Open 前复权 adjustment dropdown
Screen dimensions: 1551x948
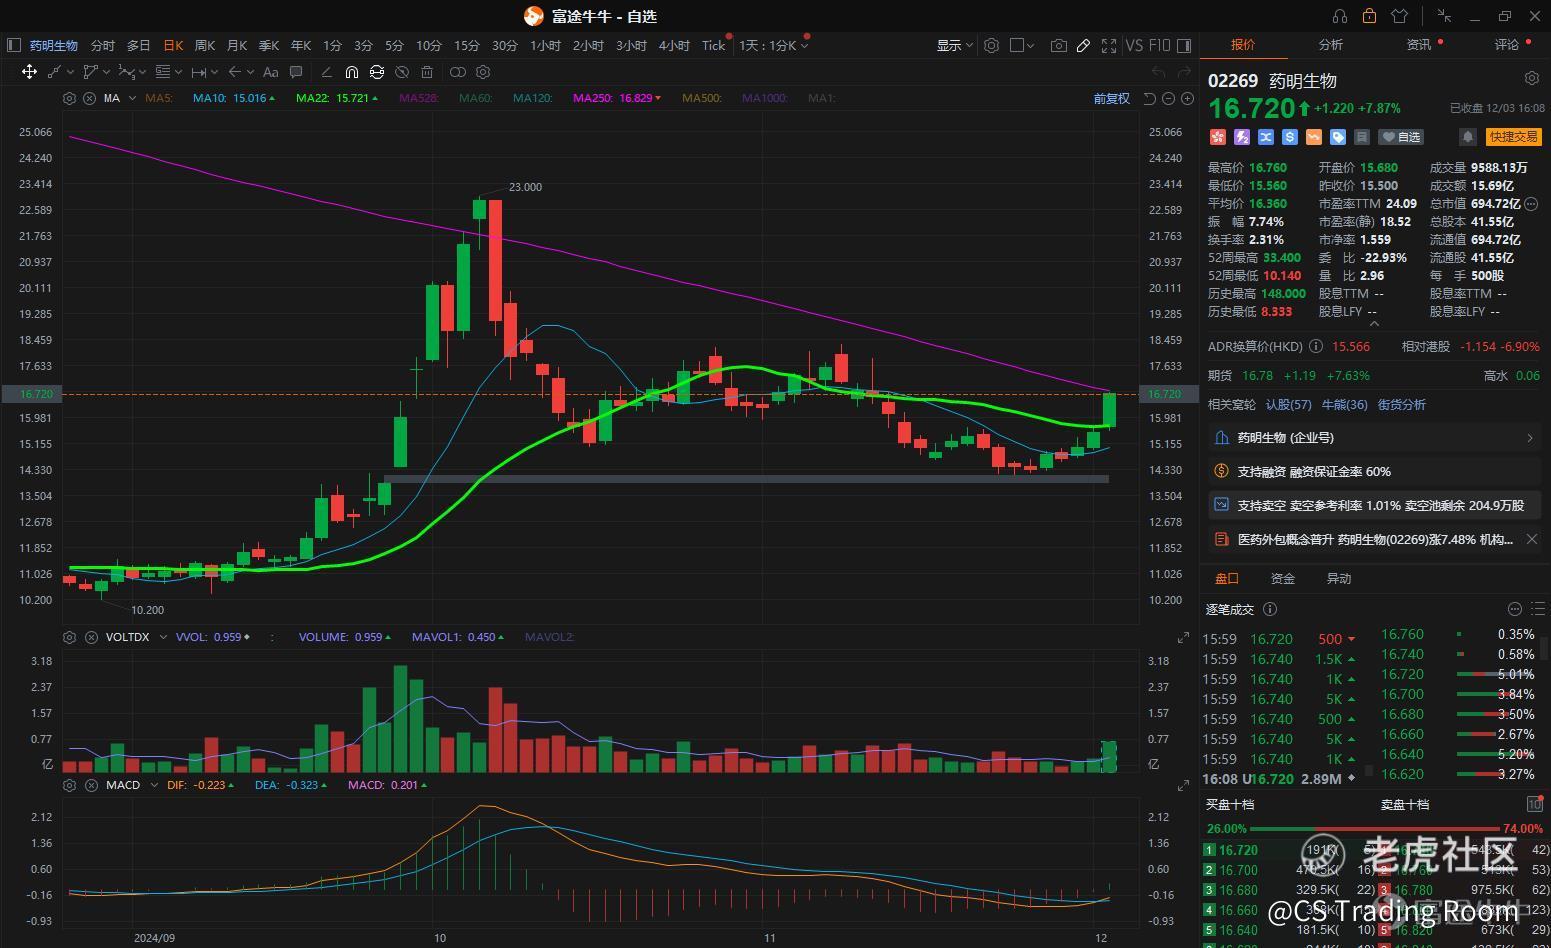[x=1111, y=98]
